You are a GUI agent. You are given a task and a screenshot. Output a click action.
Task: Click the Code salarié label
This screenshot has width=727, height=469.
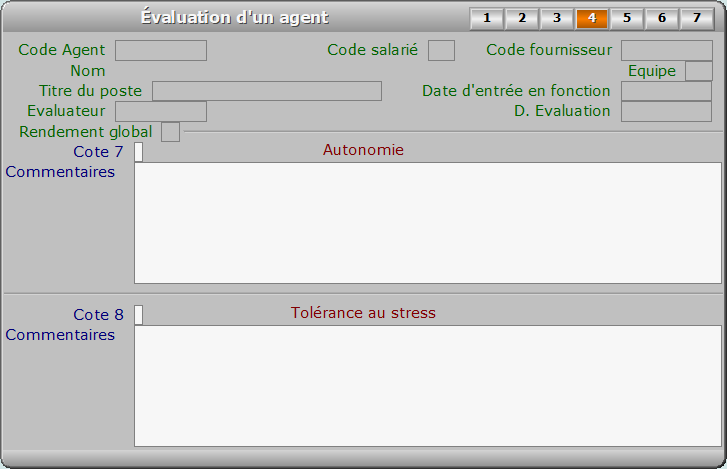click(372, 50)
